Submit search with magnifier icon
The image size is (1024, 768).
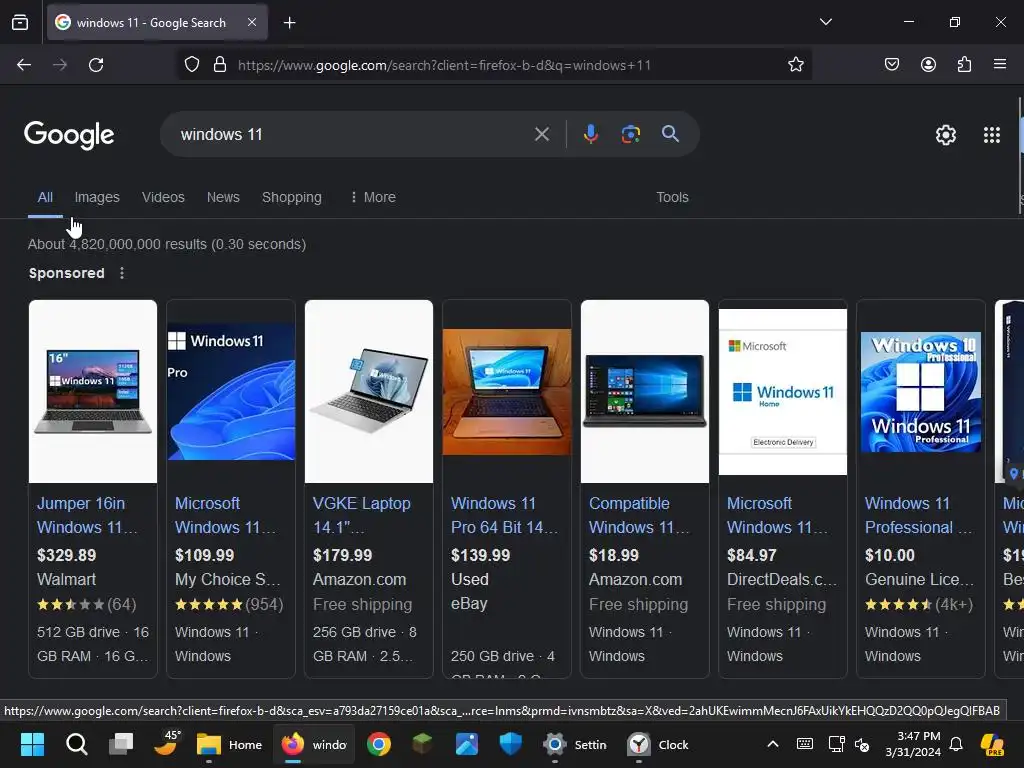coord(670,134)
